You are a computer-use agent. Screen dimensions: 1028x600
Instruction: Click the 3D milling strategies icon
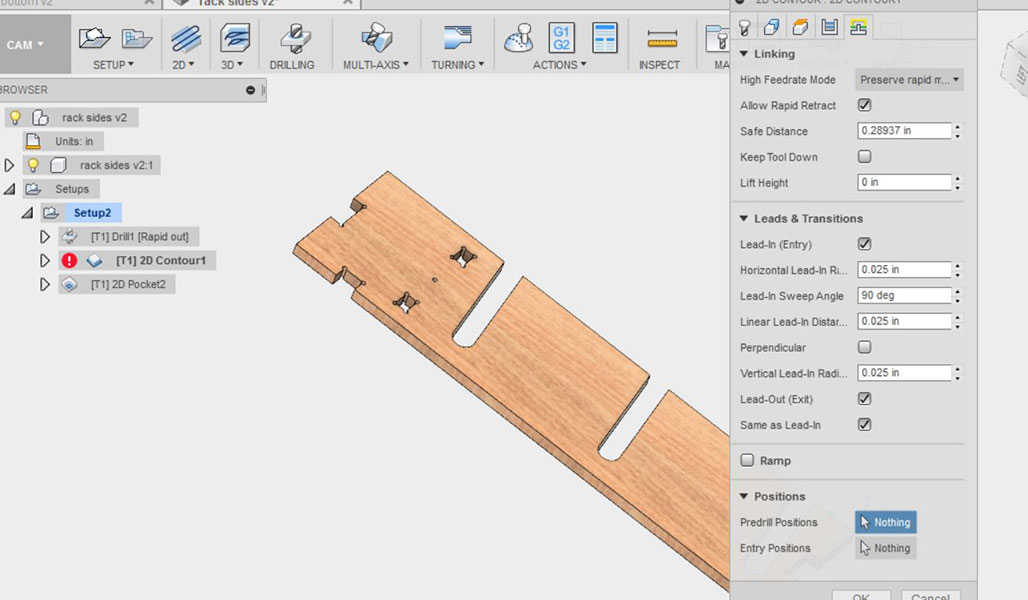pos(235,39)
